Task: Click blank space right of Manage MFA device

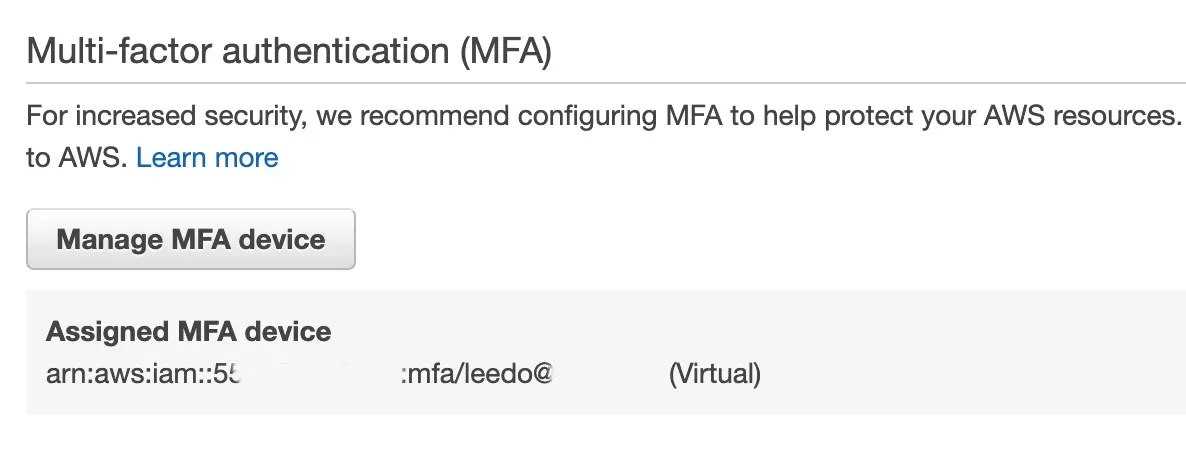Action: pyautogui.click(x=700, y=240)
